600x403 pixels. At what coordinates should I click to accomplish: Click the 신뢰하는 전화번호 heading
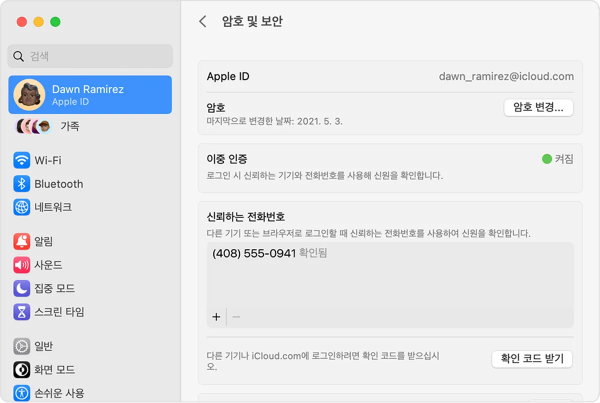[x=246, y=217]
